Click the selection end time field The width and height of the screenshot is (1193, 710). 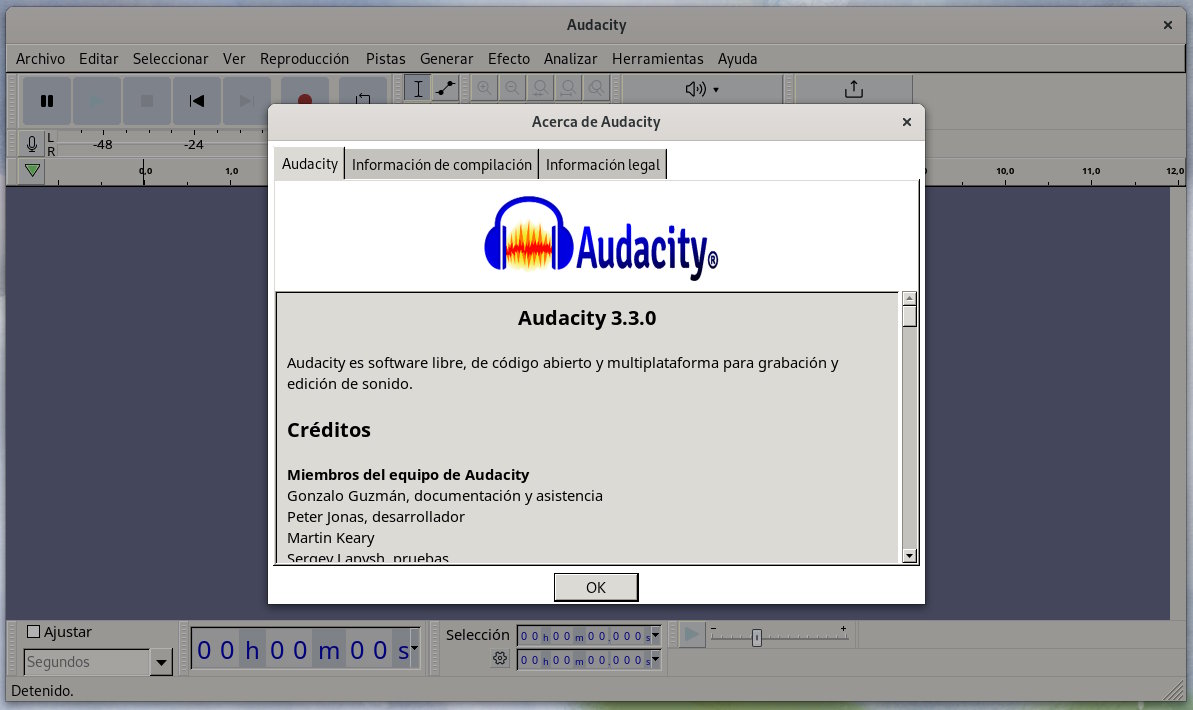tap(588, 660)
